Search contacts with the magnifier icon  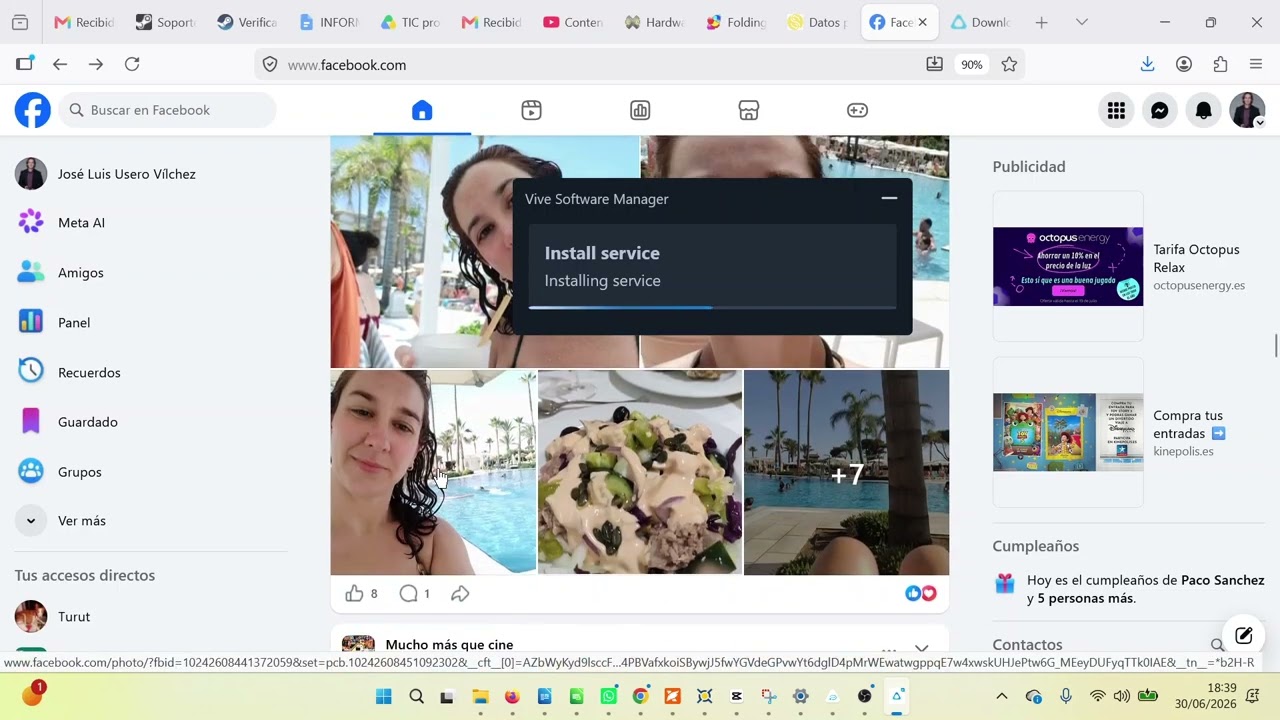[x=1218, y=645]
